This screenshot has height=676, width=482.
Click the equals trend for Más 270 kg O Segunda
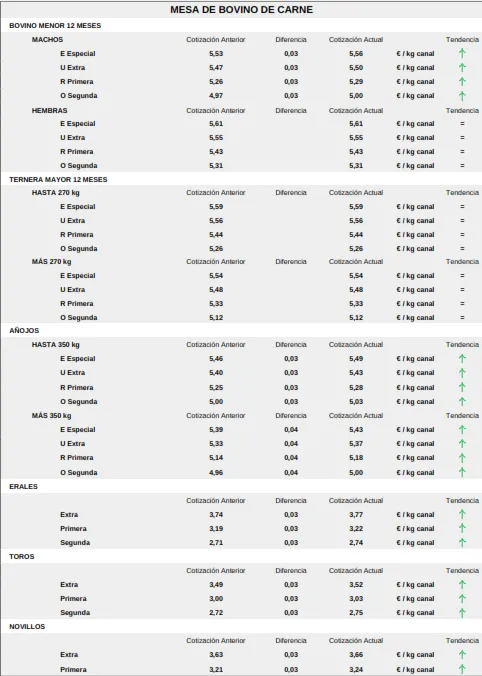[462, 318]
